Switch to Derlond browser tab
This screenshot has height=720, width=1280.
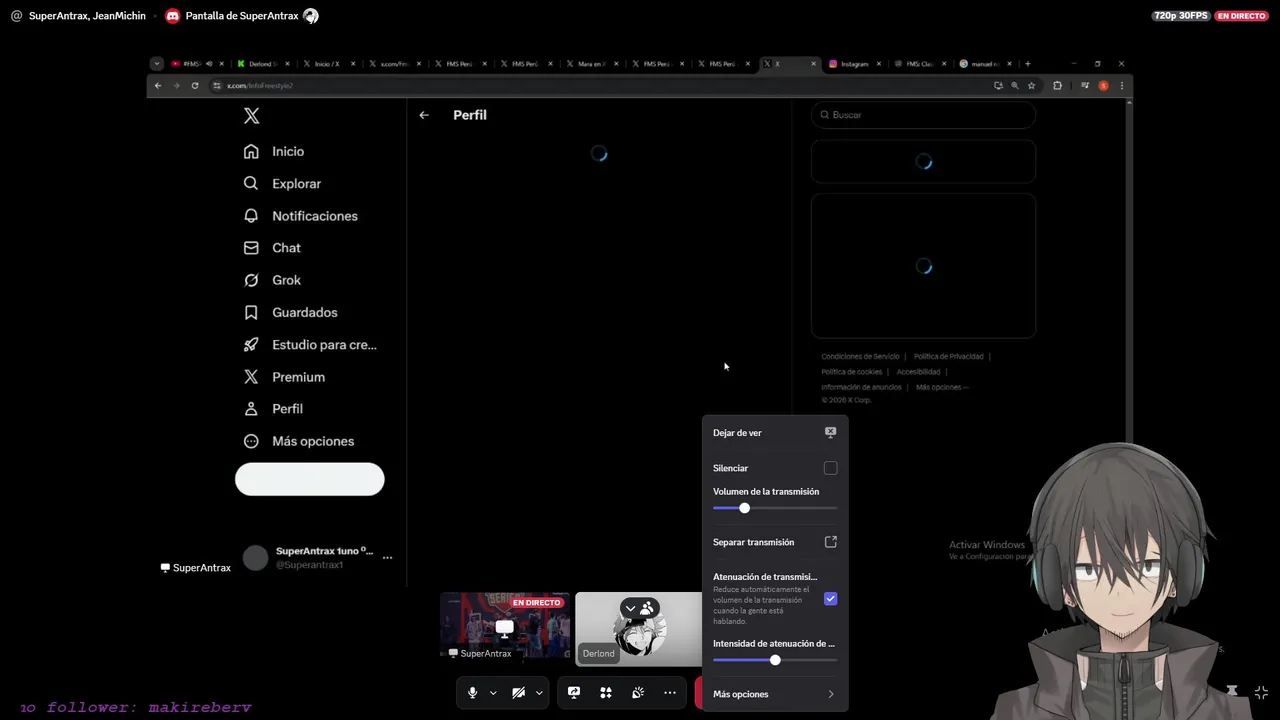click(262, 64)
